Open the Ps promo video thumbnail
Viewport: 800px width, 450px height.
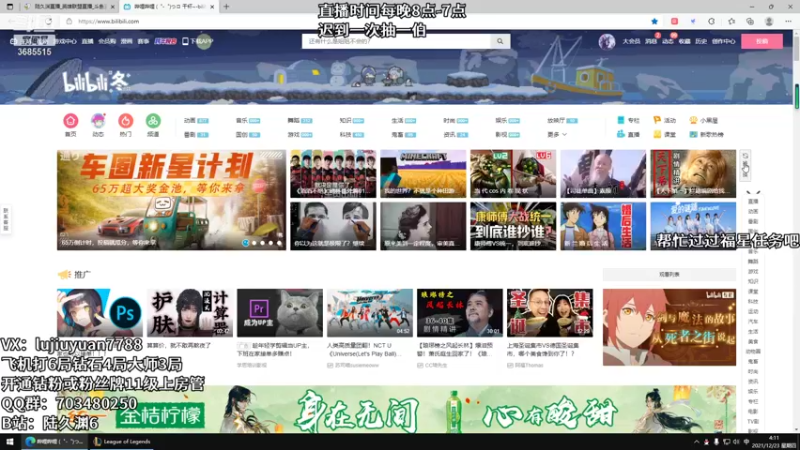point(99,313)
